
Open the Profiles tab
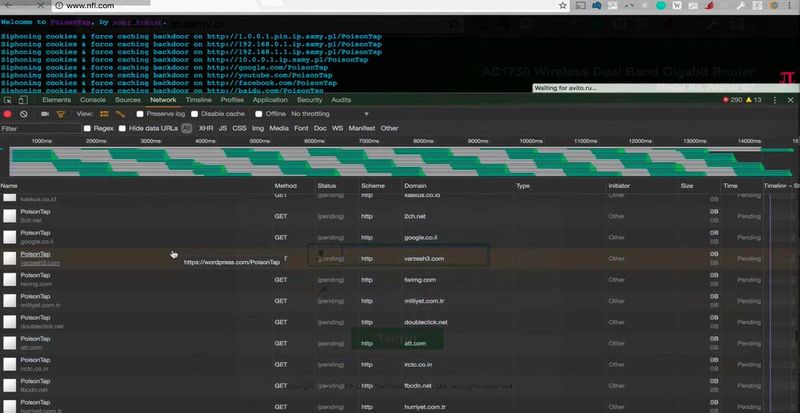tap(232, 100)
